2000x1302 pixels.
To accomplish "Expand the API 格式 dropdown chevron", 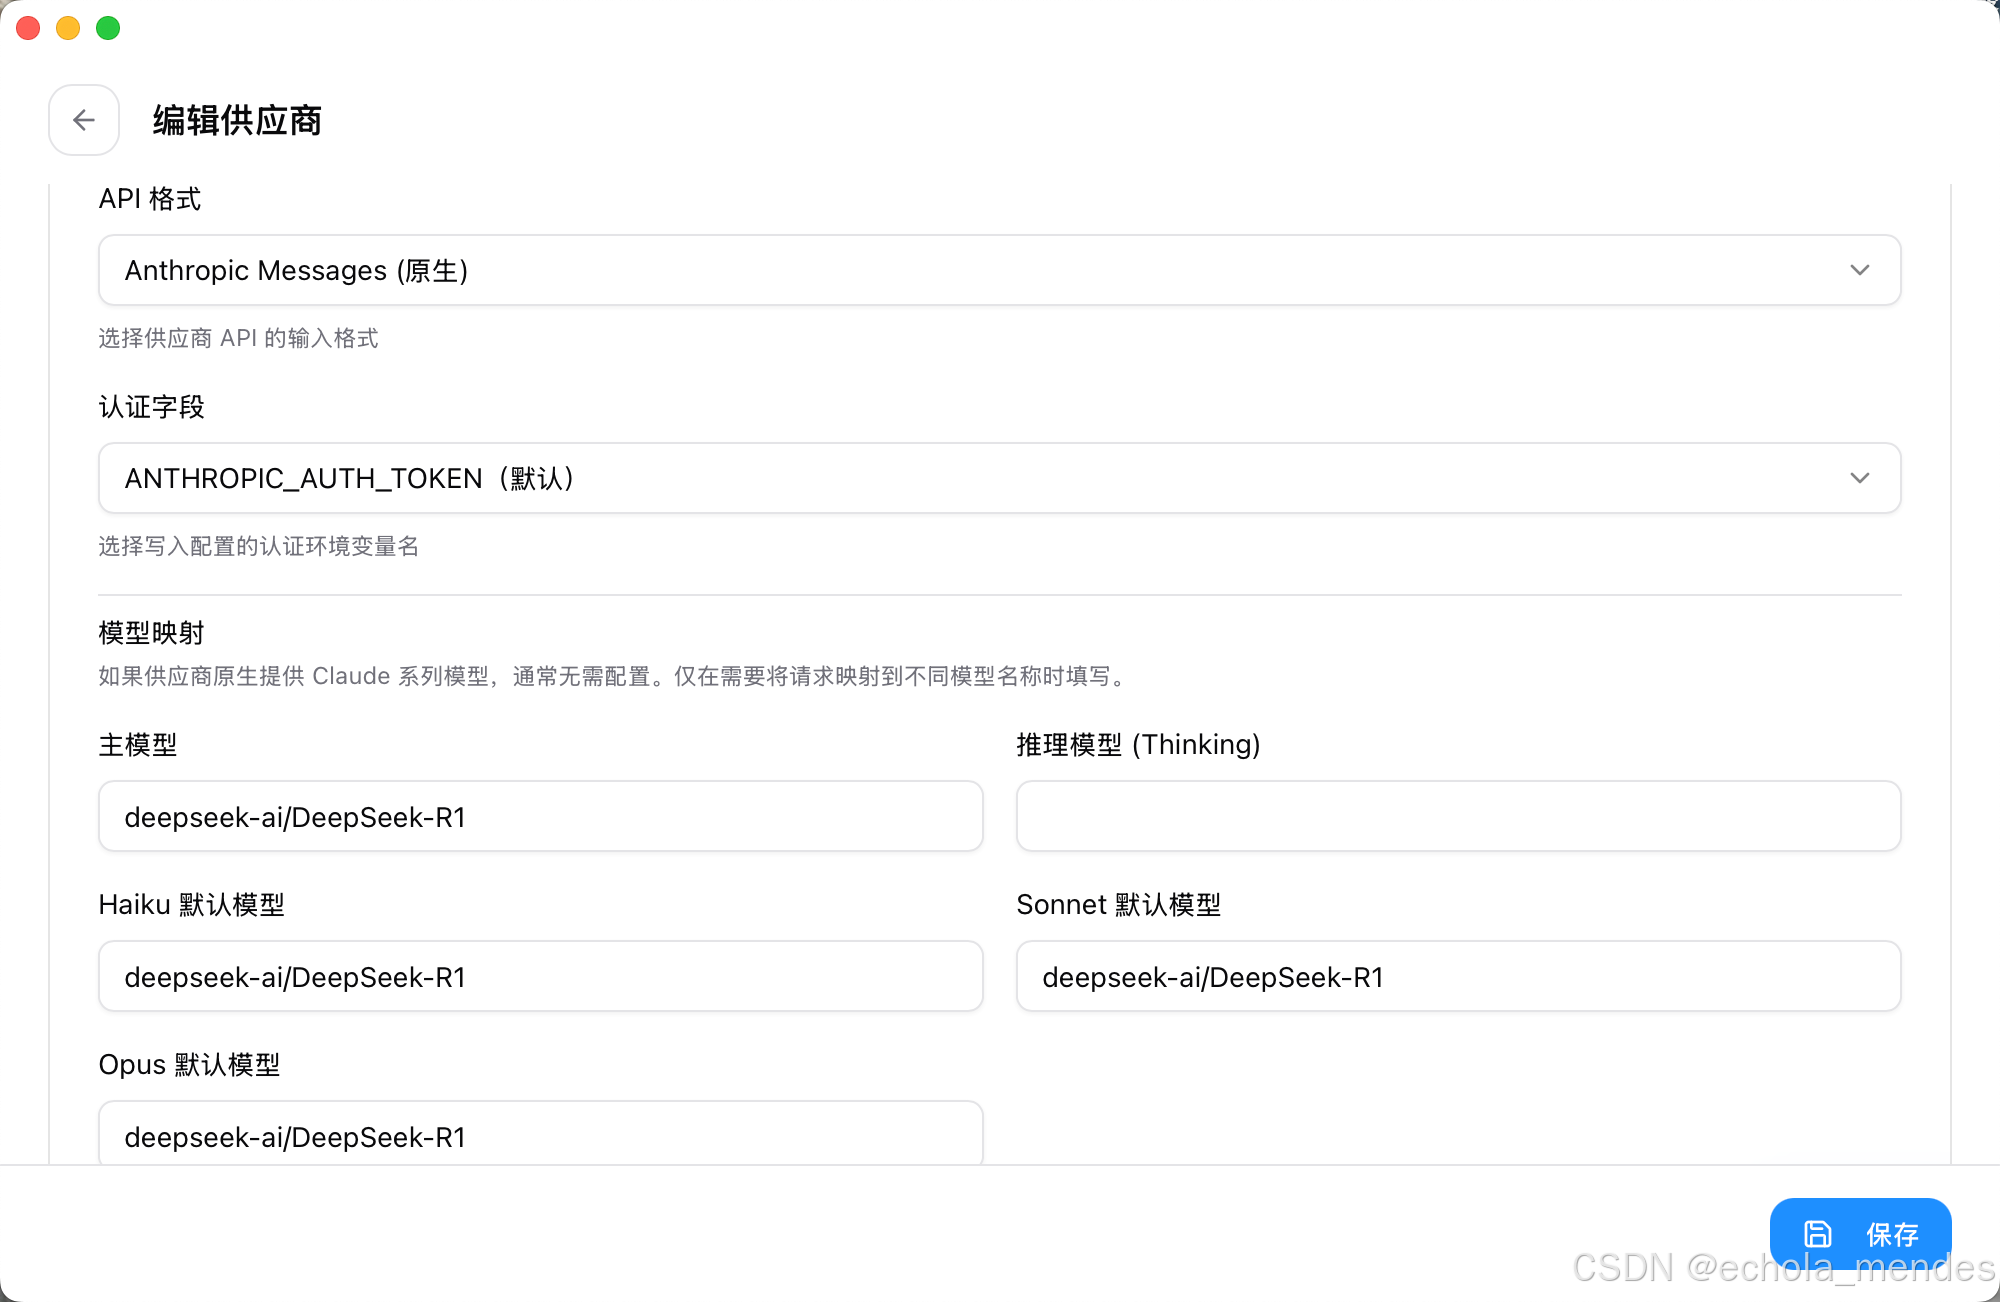I will point(1859,270).
